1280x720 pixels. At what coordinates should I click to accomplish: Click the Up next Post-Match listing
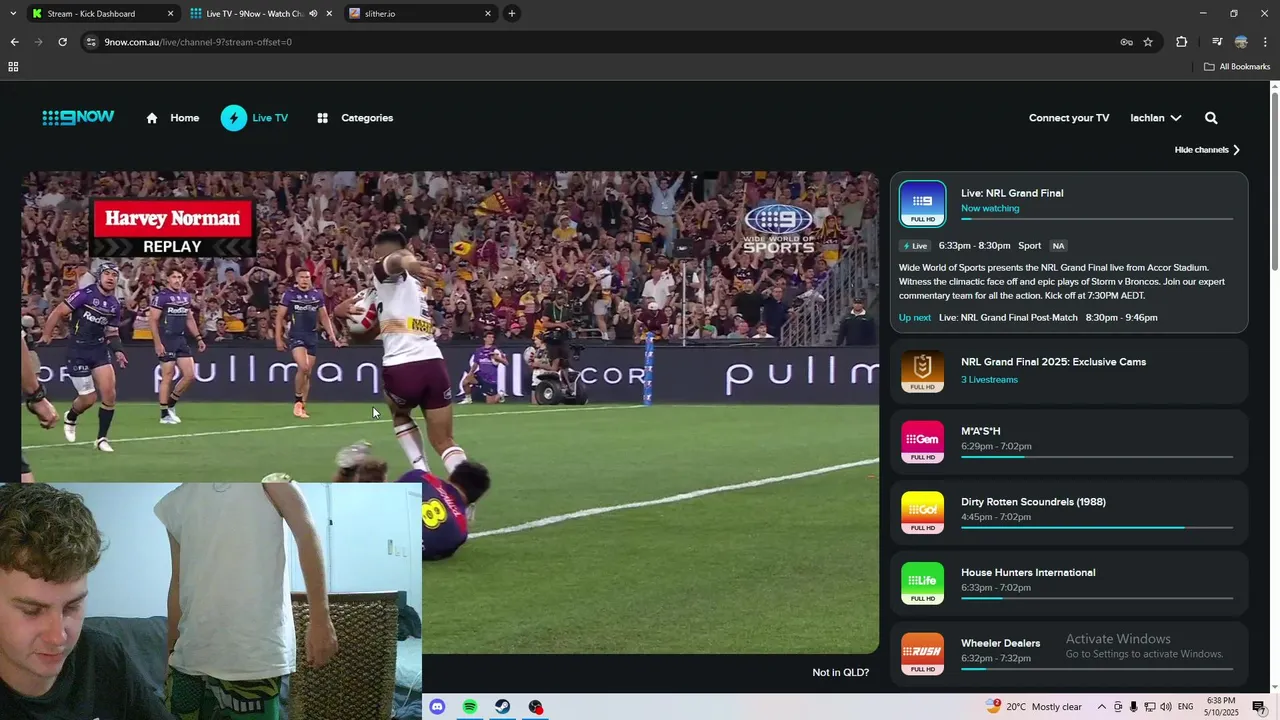[x=1028, y=318]
